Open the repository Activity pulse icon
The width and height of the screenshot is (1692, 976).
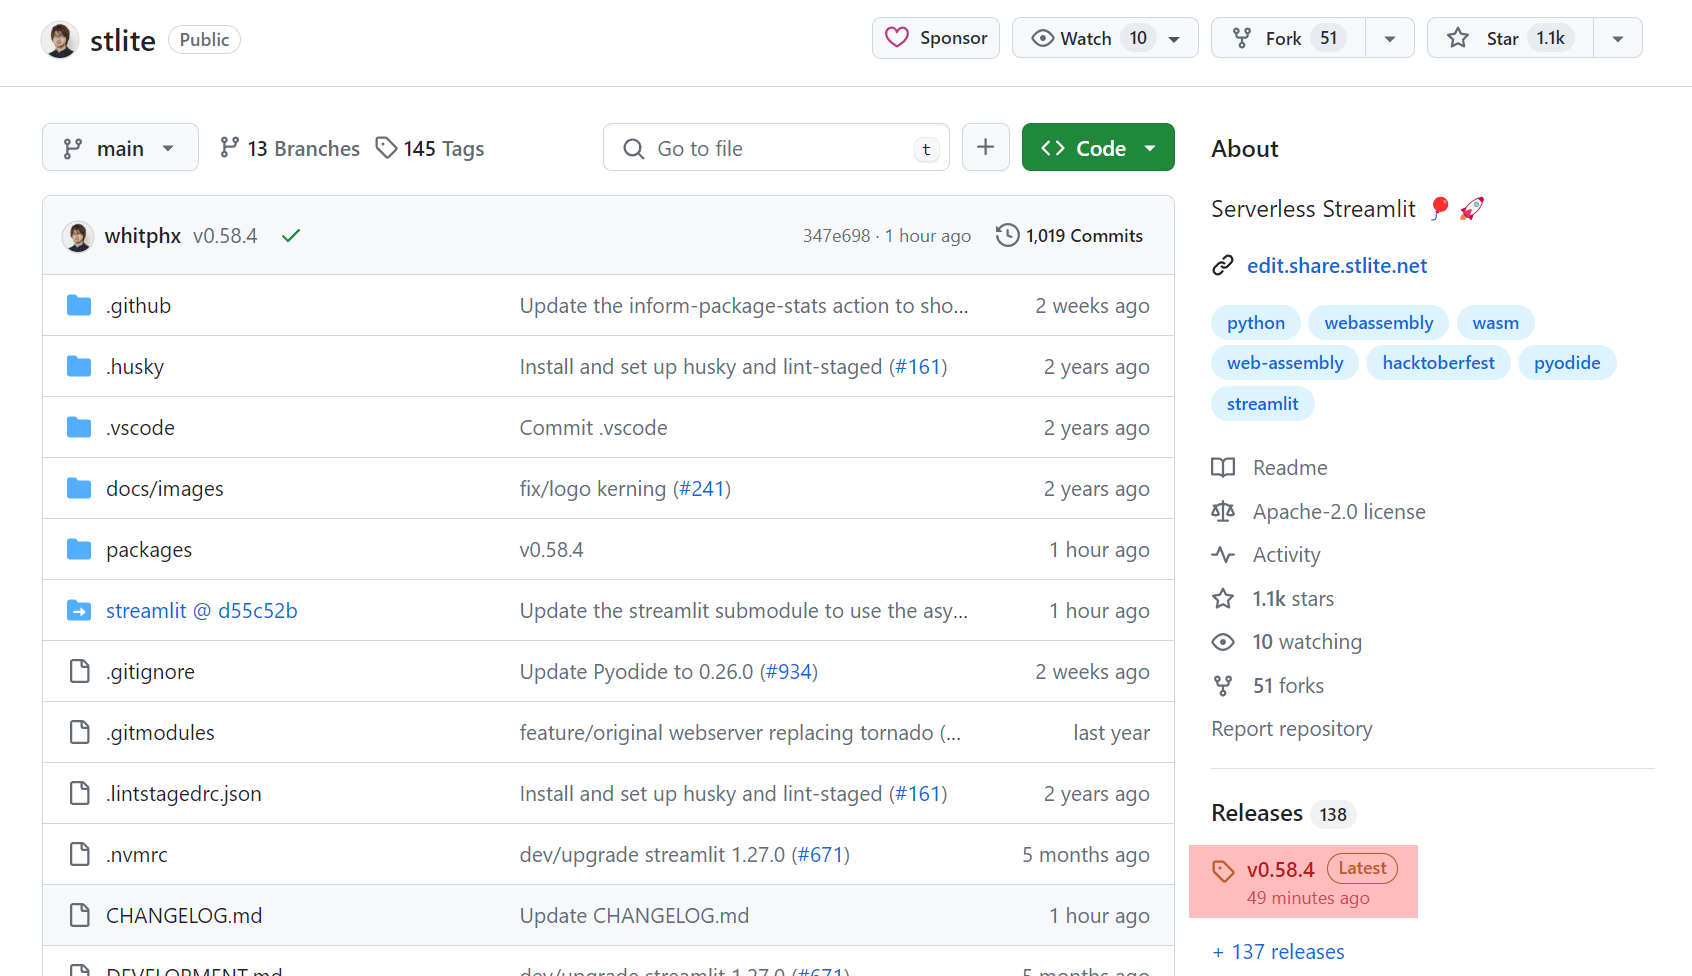[x=1222, y=554]
